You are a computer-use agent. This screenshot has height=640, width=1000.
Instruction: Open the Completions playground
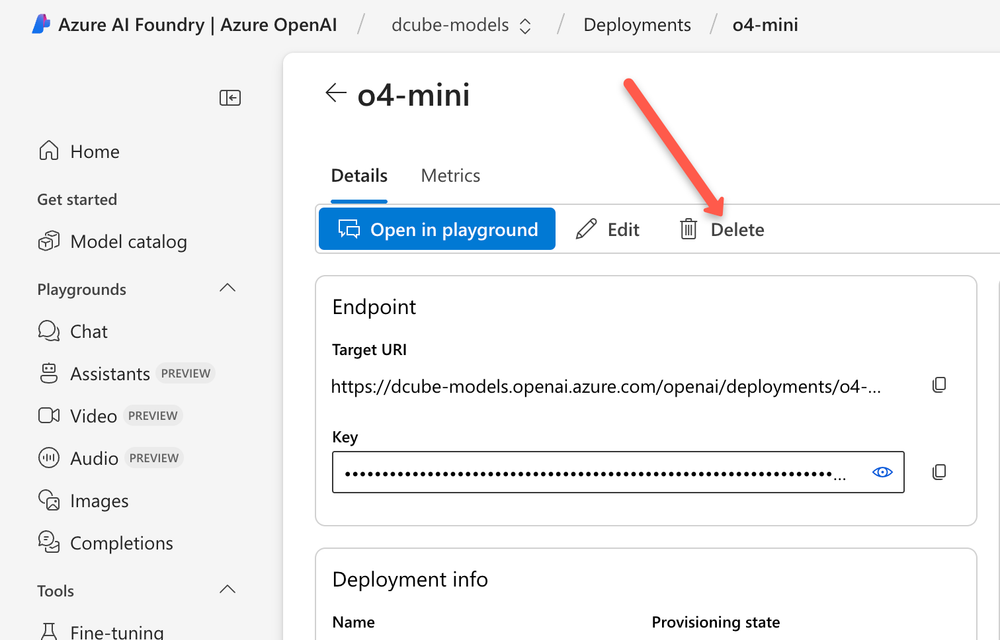click(119, 542)
